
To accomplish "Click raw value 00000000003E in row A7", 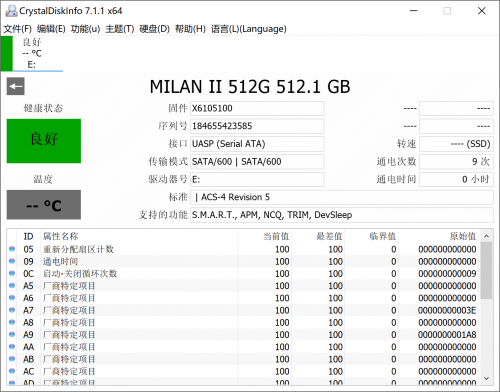I will 447,310.
